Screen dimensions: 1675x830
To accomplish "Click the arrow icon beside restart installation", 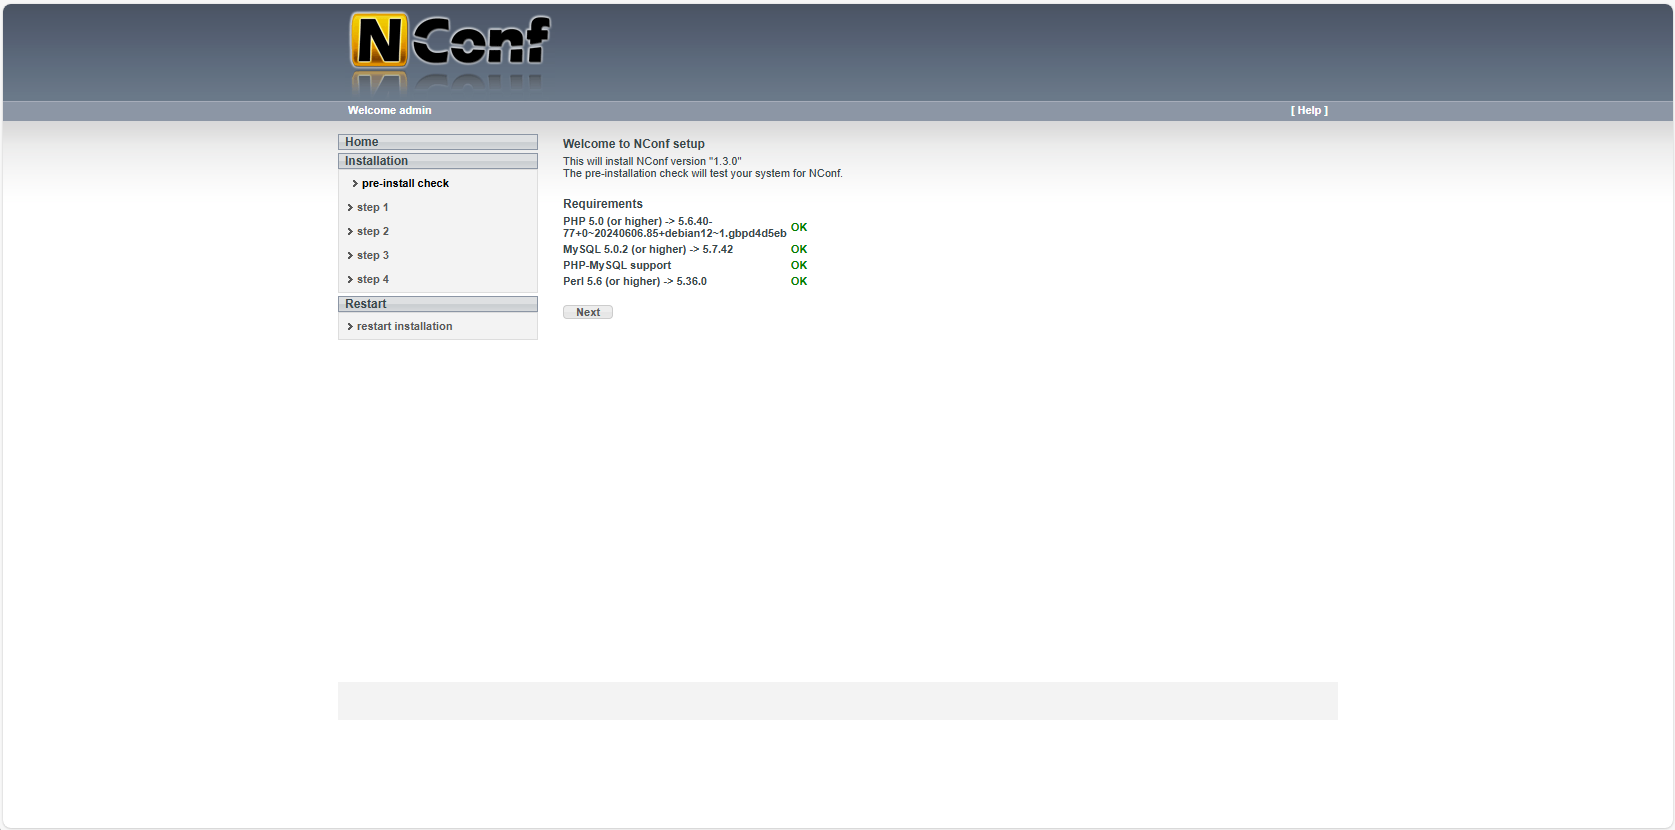I will 350,327.
